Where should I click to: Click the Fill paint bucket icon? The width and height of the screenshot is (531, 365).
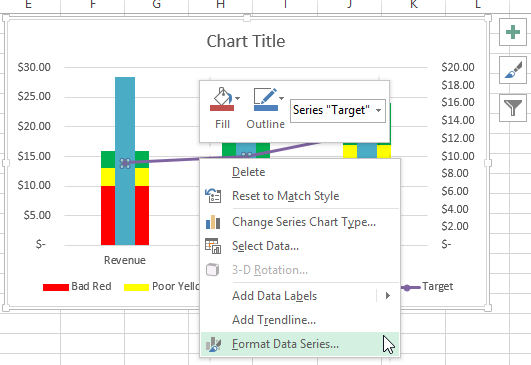(222, 99)
